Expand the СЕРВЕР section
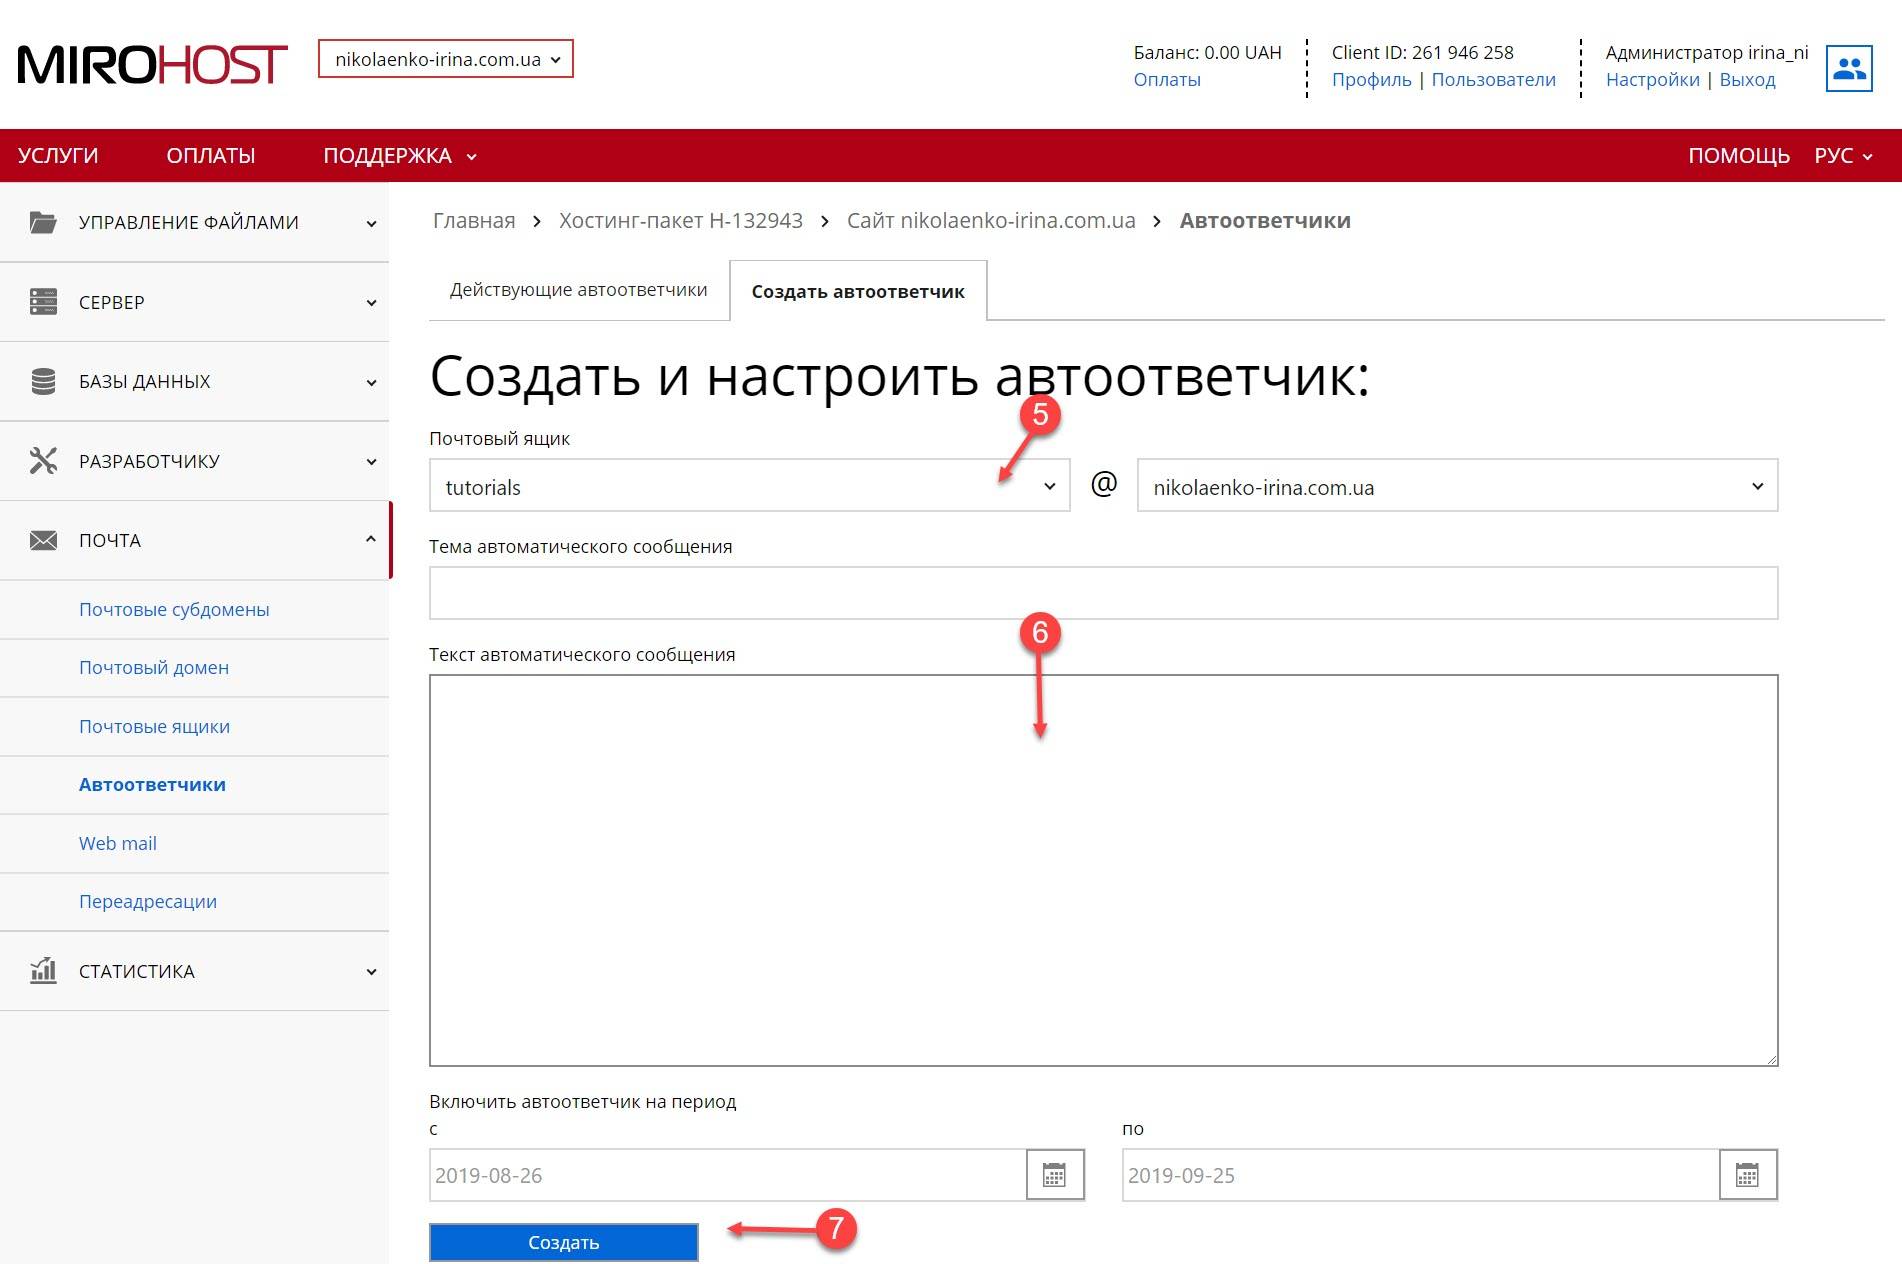1902x1264 pixels. [x=195, y=302]
